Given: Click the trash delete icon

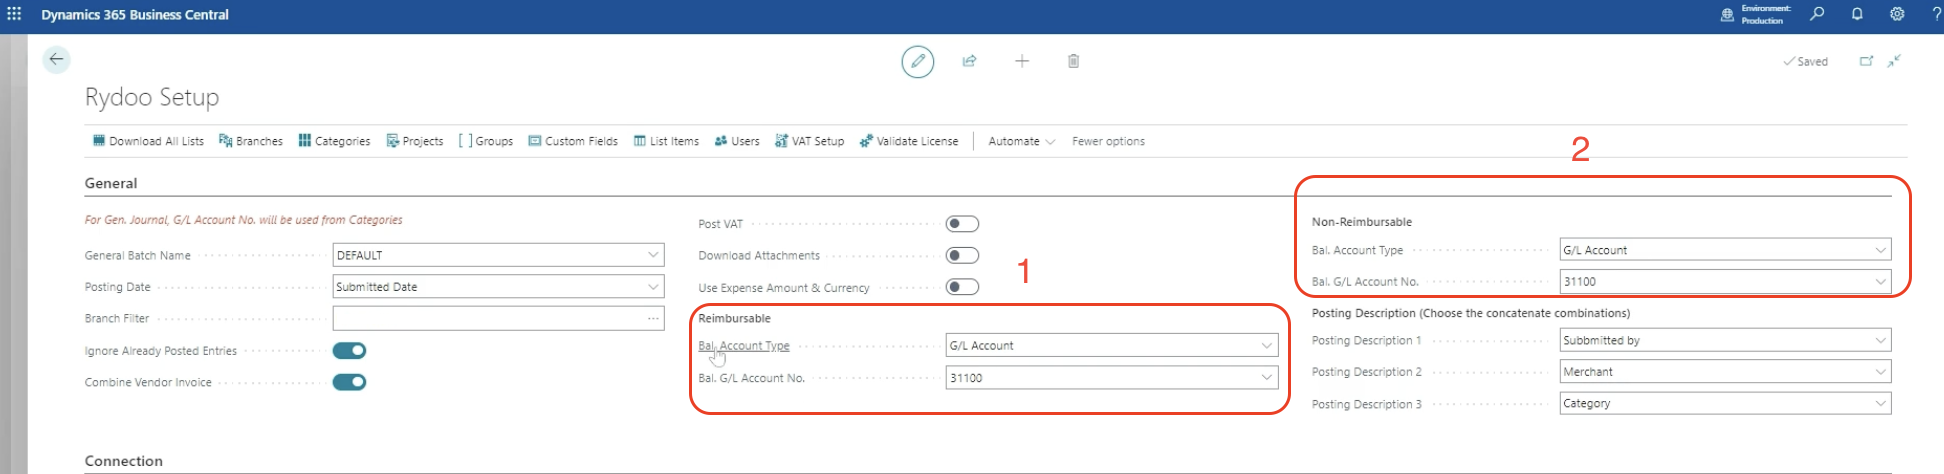Looking at the screenshot, I should (x=1073, y=61).
